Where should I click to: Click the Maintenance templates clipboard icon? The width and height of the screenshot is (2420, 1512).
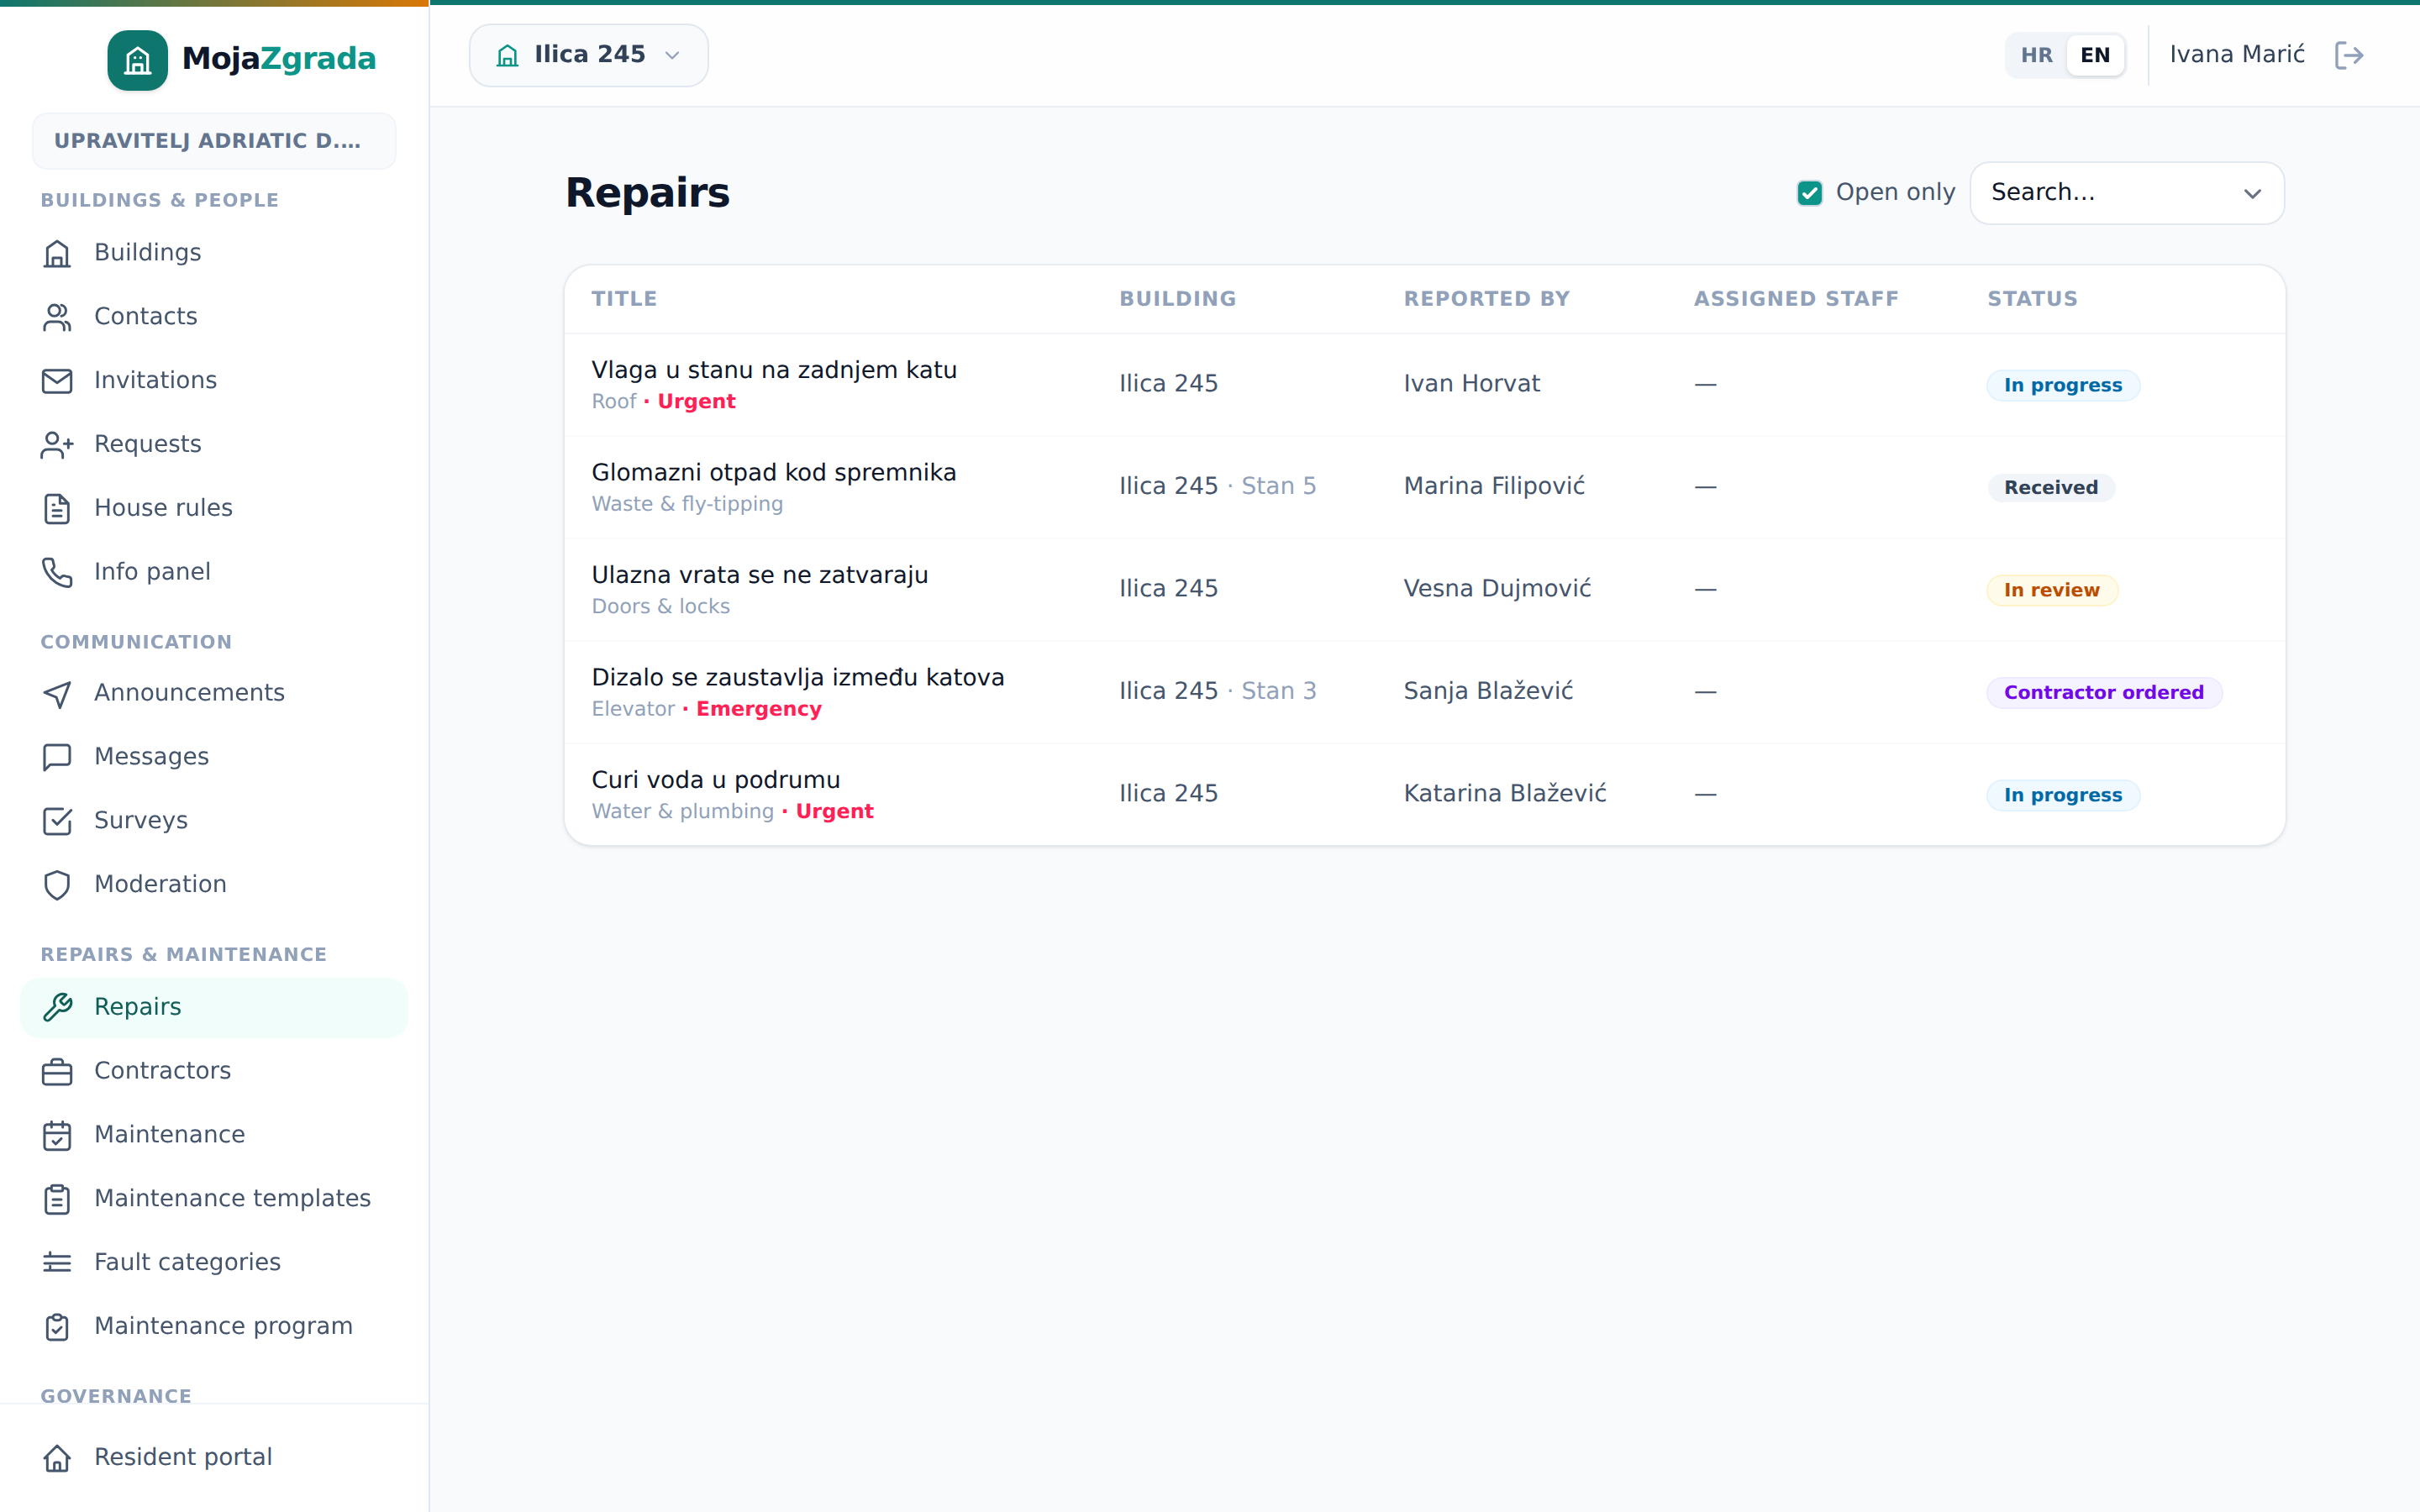tap(57, 1199)
